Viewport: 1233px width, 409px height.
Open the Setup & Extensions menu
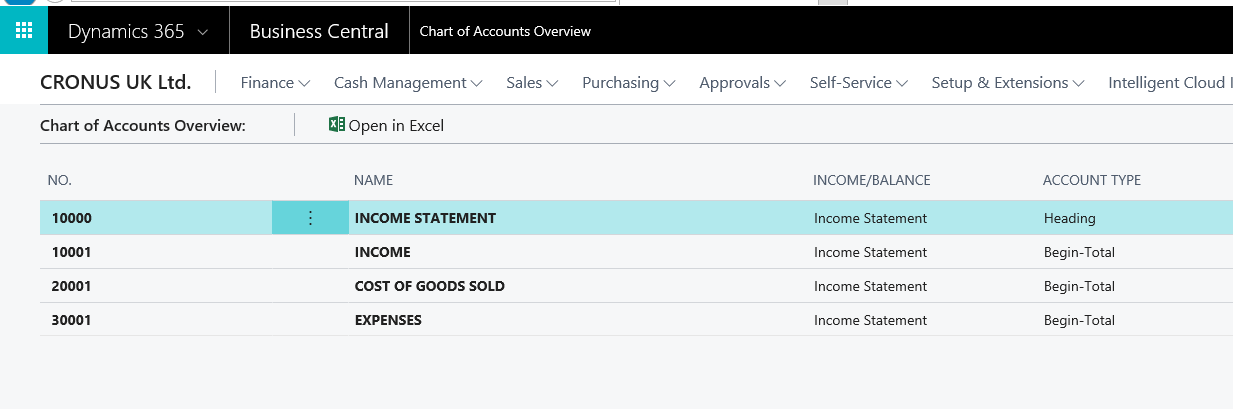click(1007, 83)
